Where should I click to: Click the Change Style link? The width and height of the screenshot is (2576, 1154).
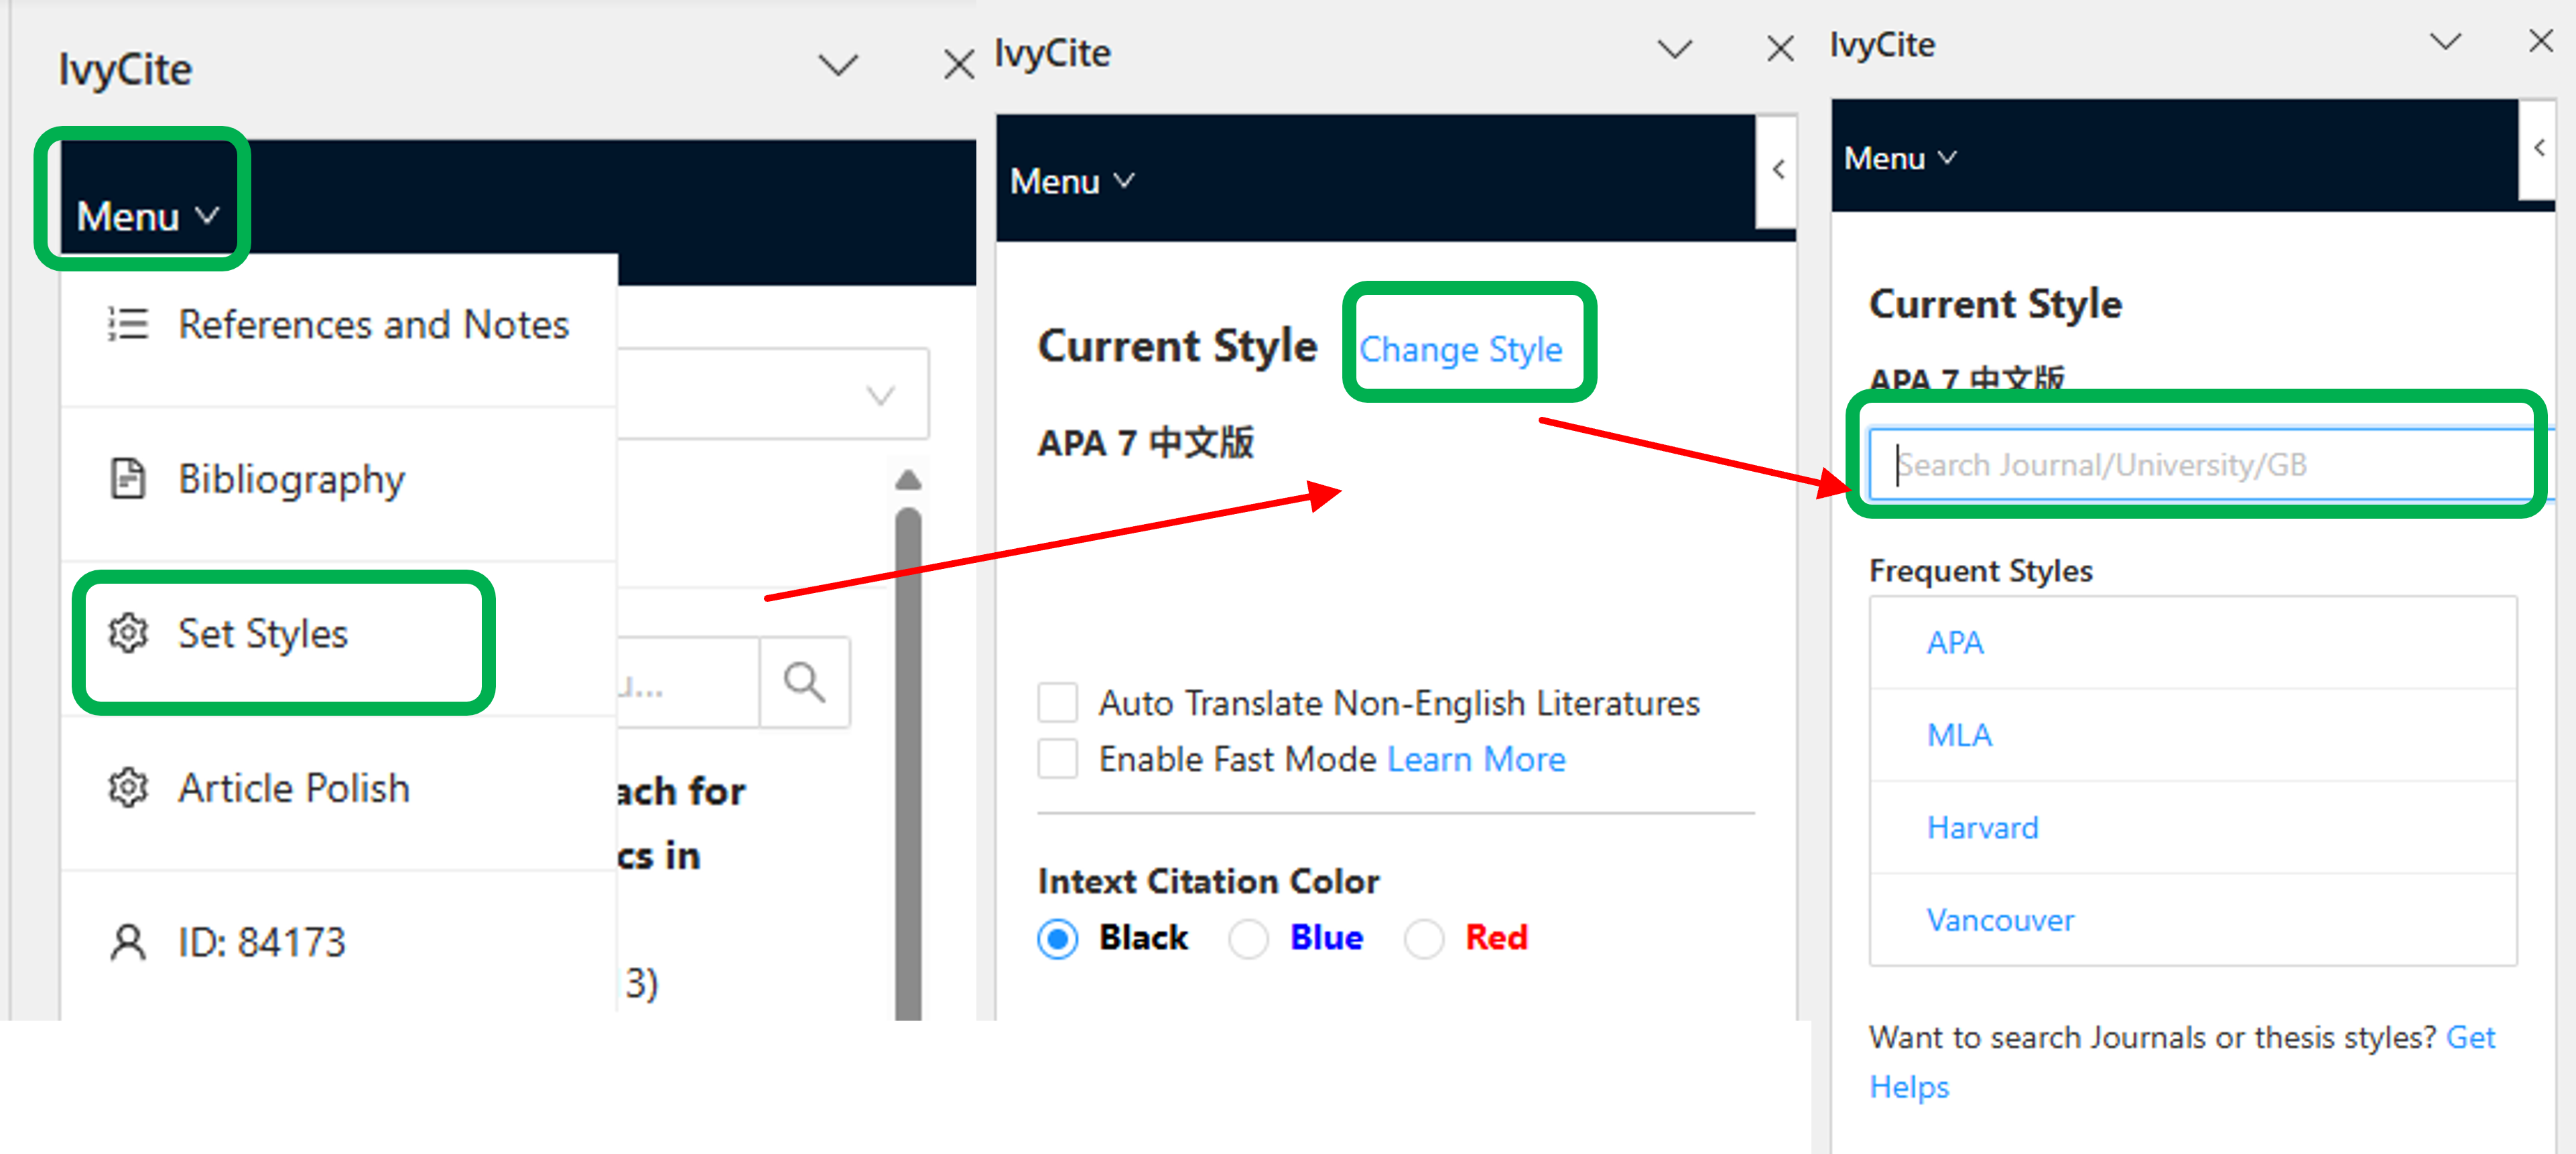(1461, 349)
